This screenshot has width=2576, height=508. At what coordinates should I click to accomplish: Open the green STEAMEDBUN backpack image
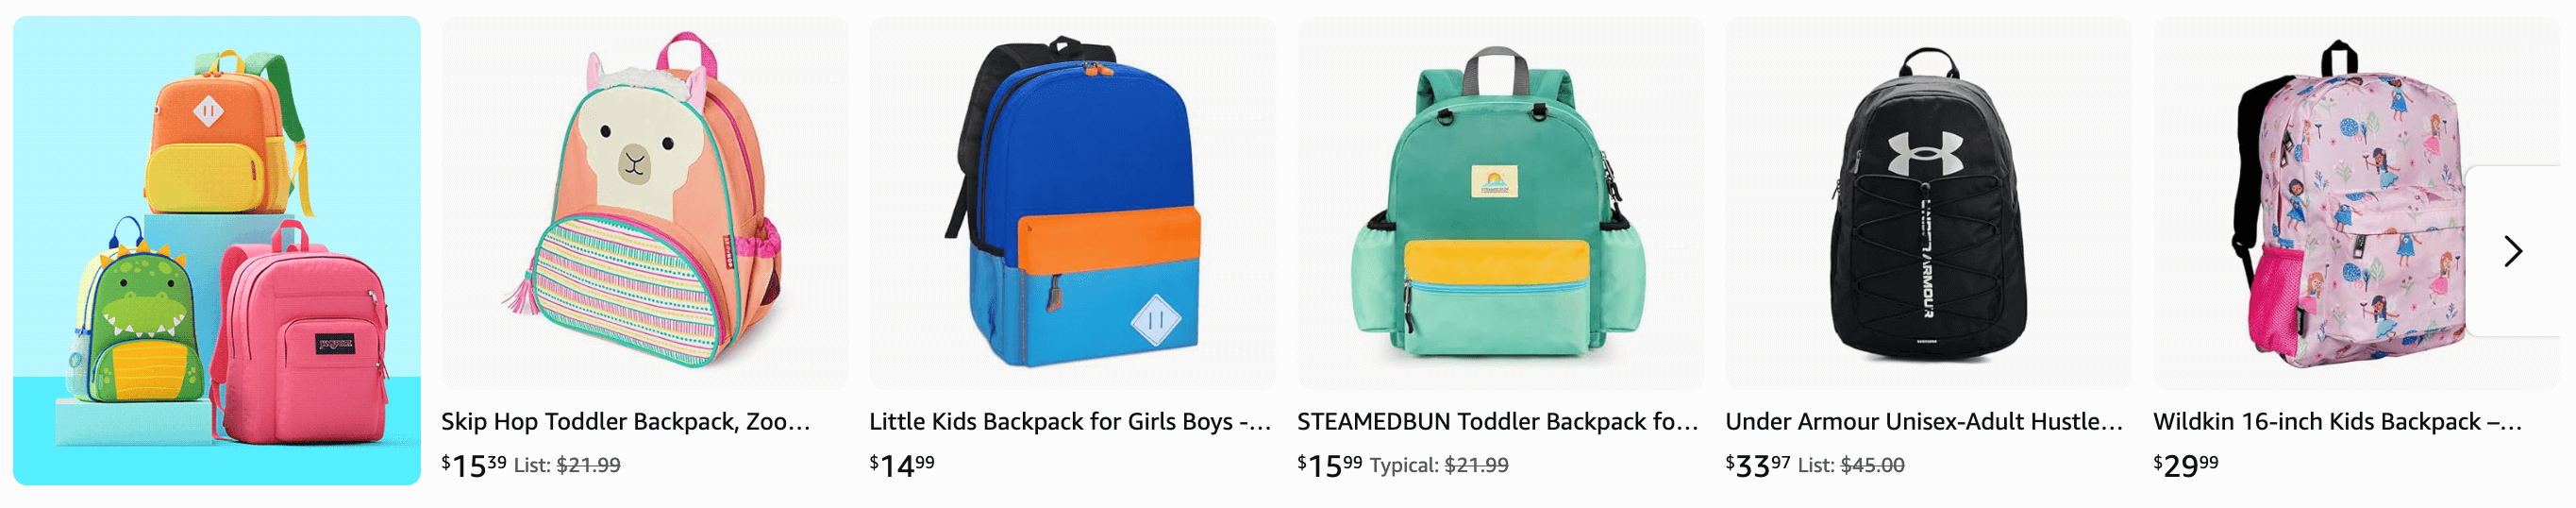1500,203
